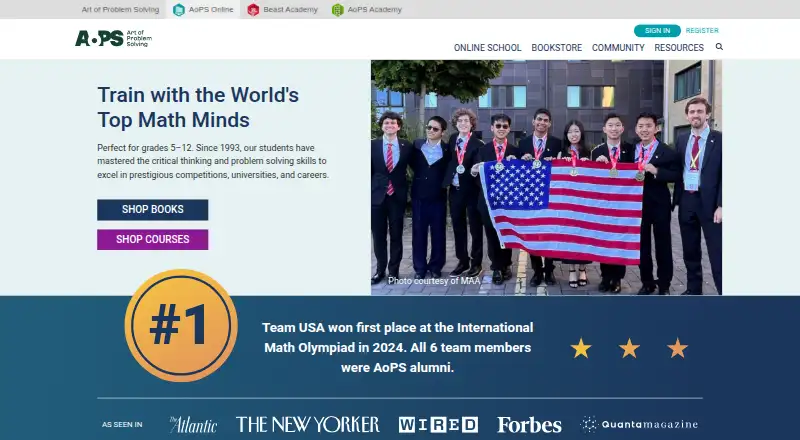Switch to the Beast Academy tab

[283, 10]
